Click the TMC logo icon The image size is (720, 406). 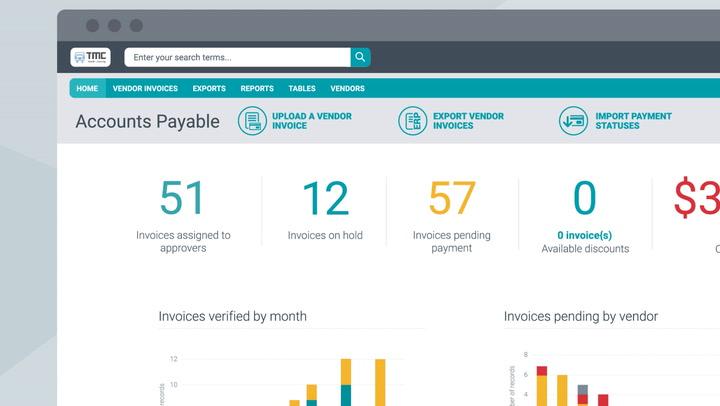90,58
